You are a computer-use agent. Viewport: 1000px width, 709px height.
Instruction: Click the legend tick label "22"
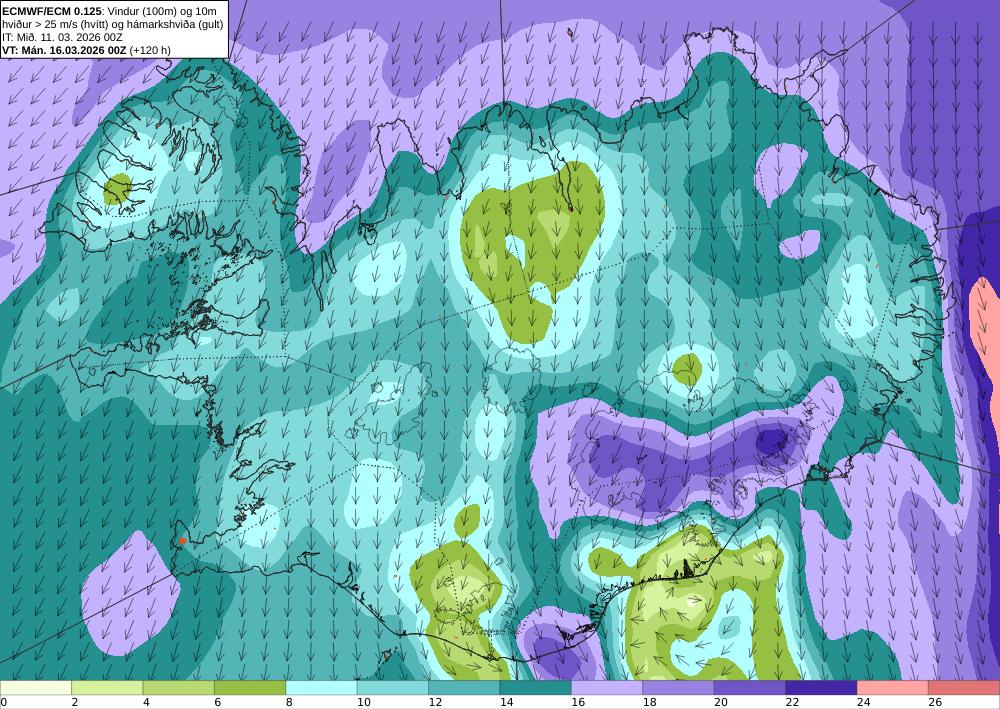(792, 702)
